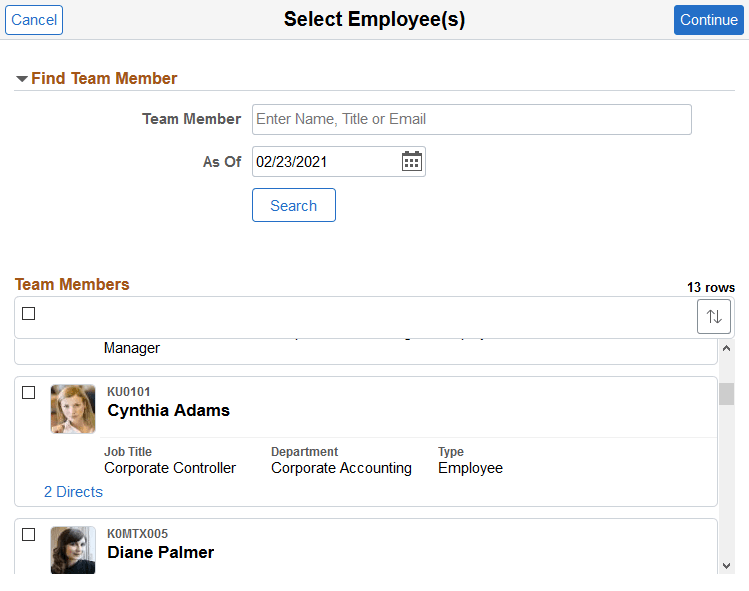Cancel employee selection
749x591 pixels.
34,20
